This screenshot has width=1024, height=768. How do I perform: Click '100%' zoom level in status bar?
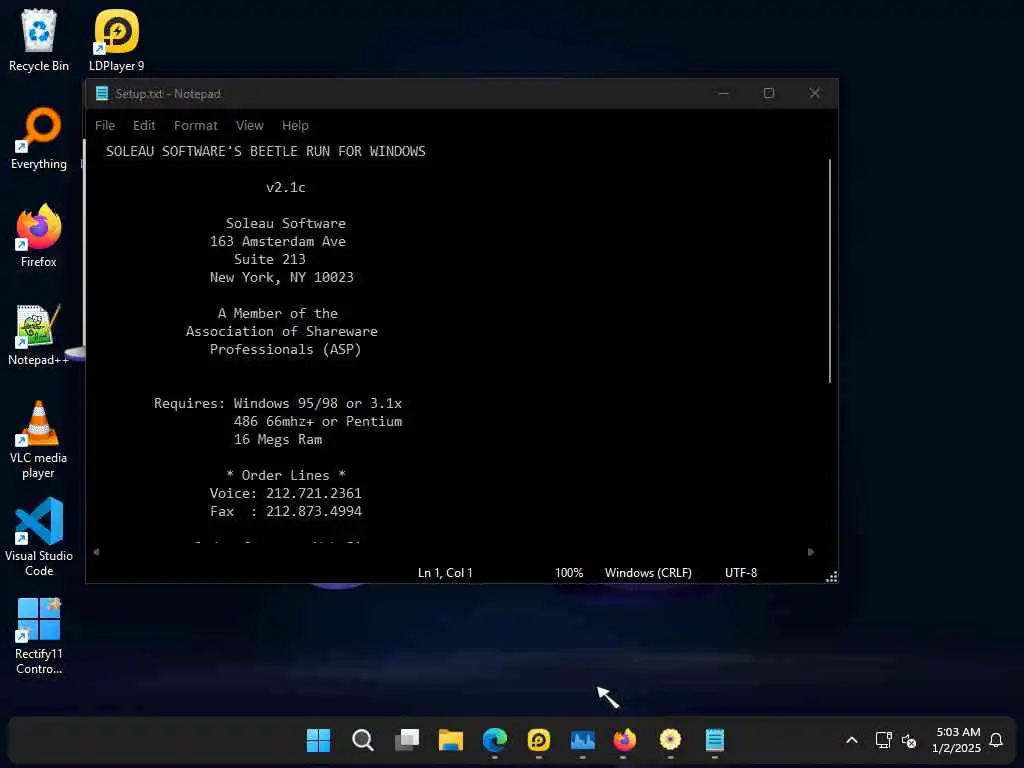pyautogui.click(x=569, y=573)
